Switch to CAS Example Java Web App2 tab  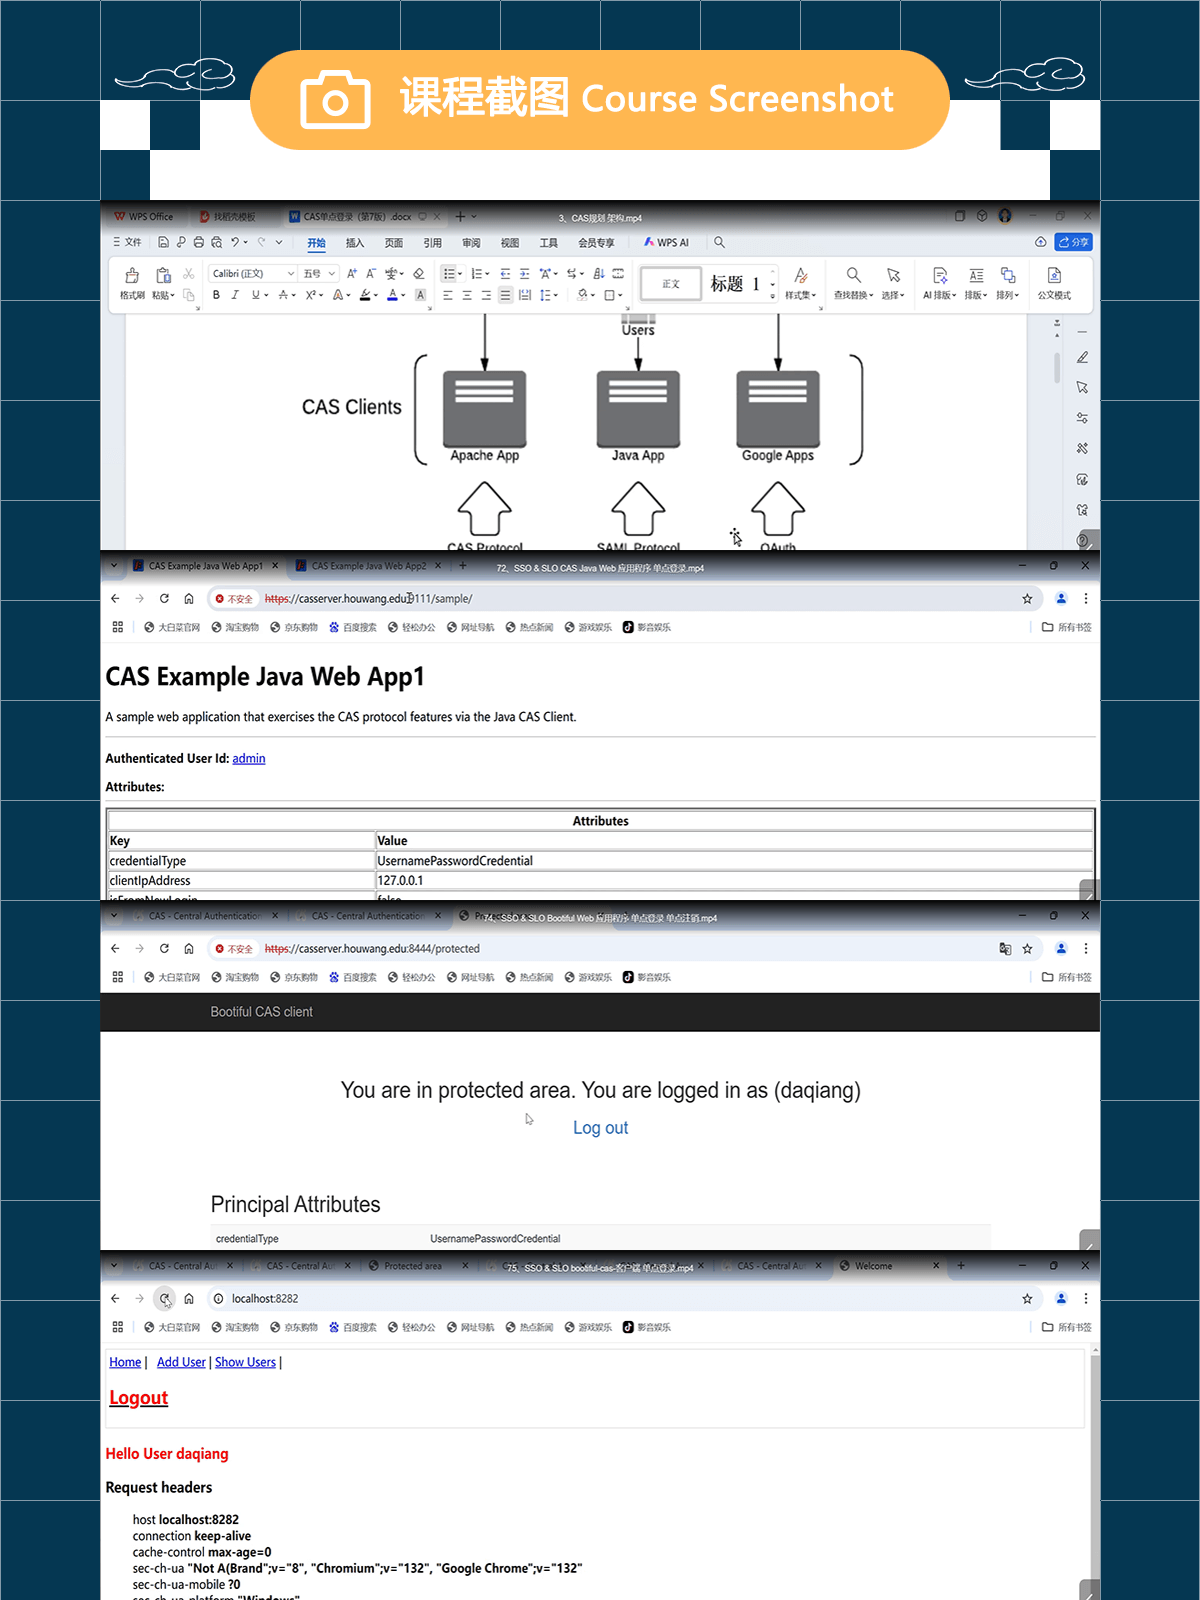pos(368,566)
